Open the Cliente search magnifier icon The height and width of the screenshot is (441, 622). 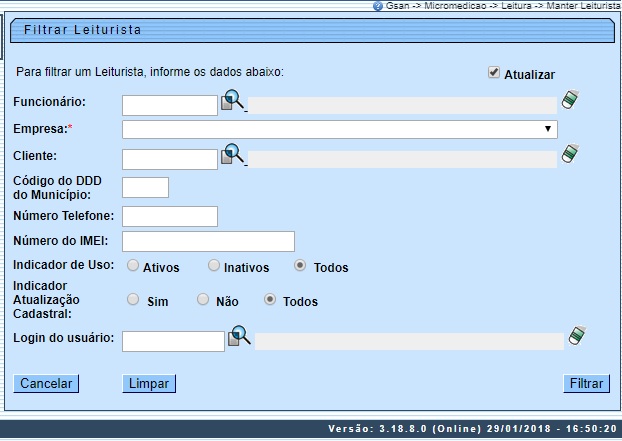(232, 155)
